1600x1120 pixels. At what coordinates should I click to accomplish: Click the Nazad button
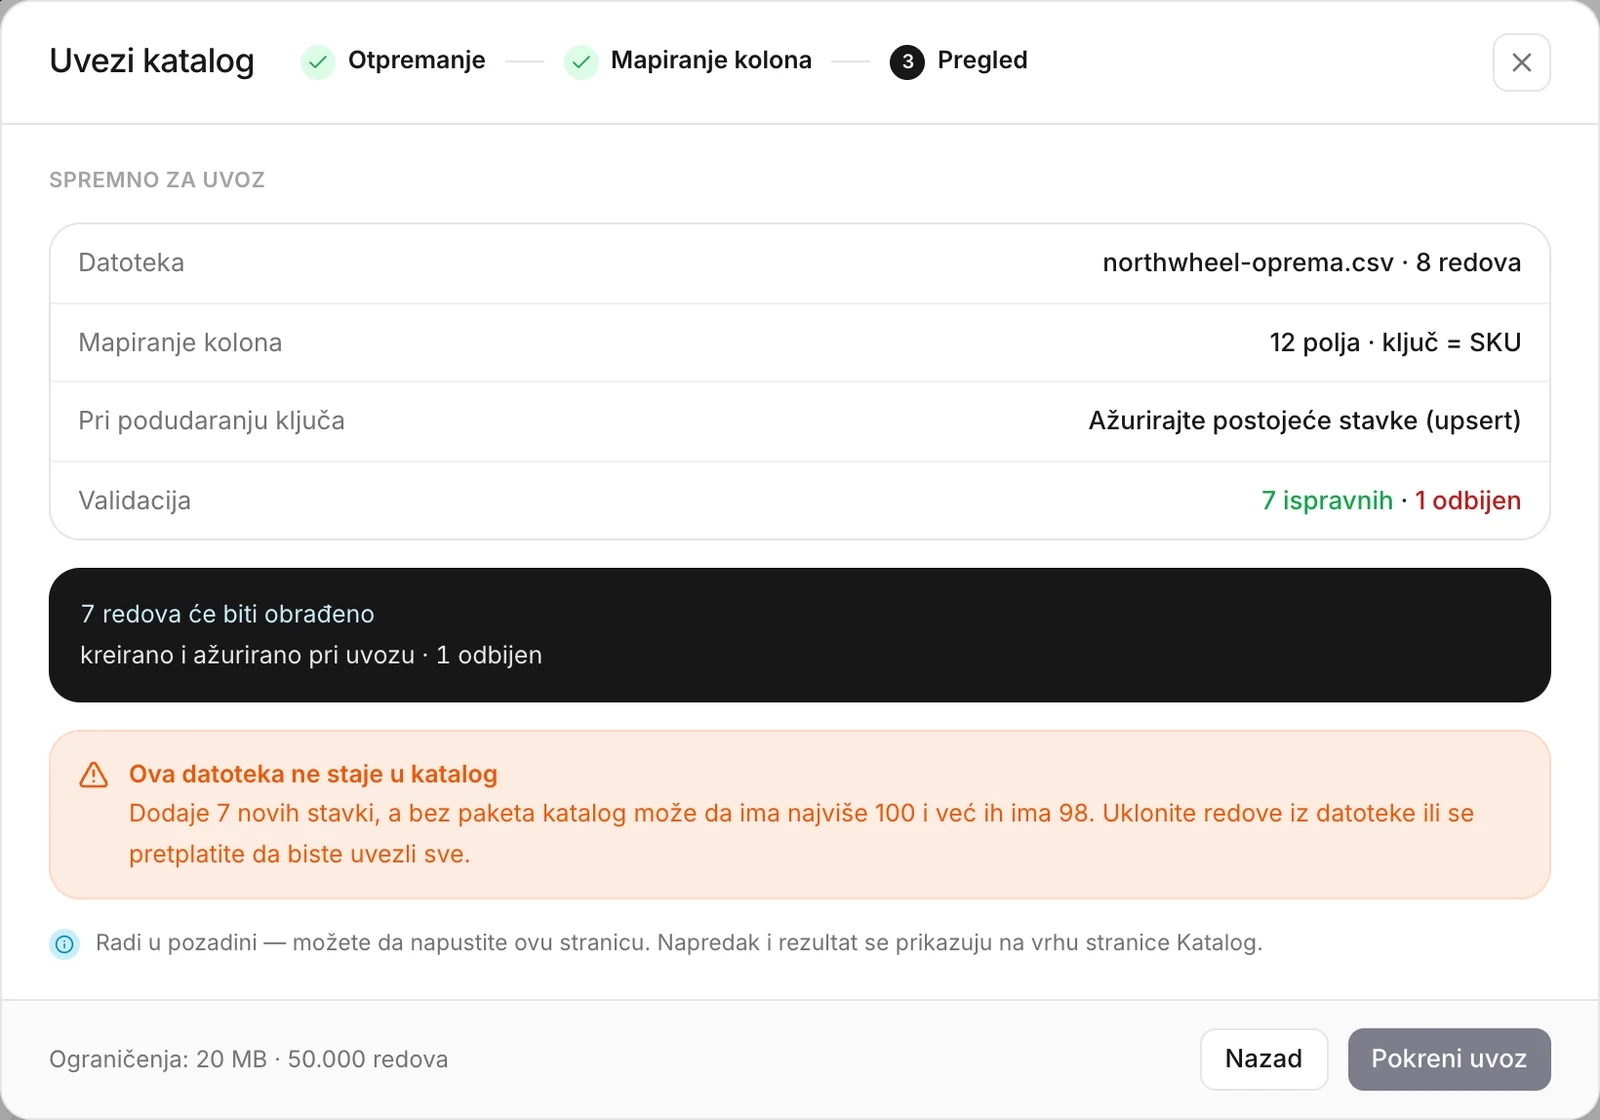1264,1059
